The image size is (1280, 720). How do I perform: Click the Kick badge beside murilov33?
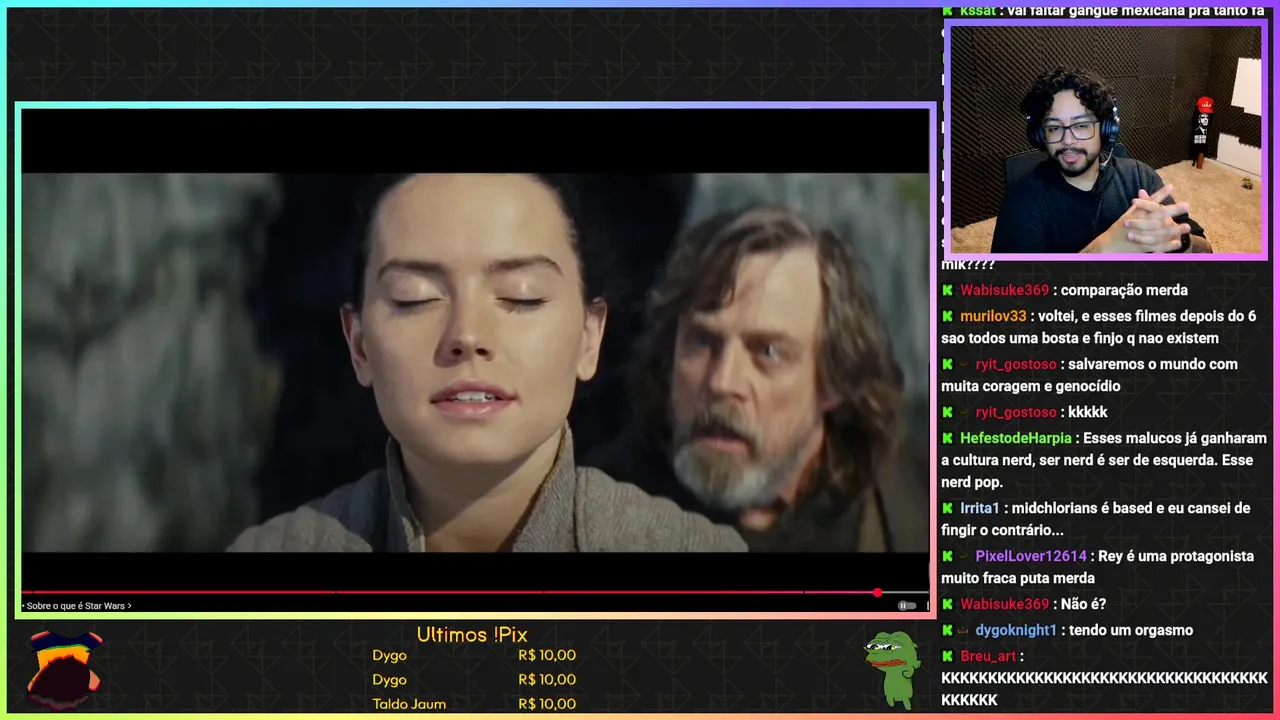click(x=947, y=316)
